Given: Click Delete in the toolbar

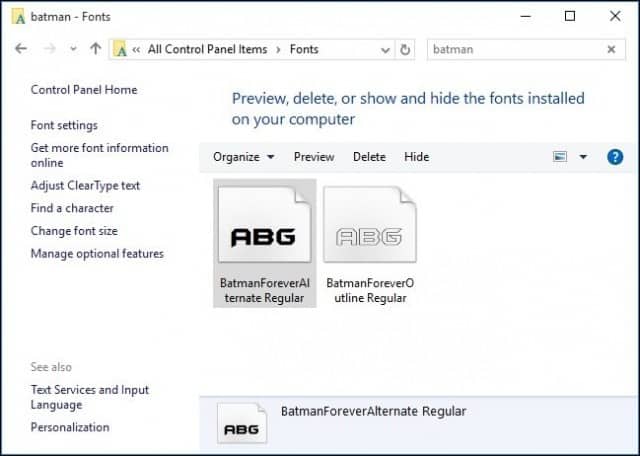Looking at the screenshot, I should click(x=369, y=157).
